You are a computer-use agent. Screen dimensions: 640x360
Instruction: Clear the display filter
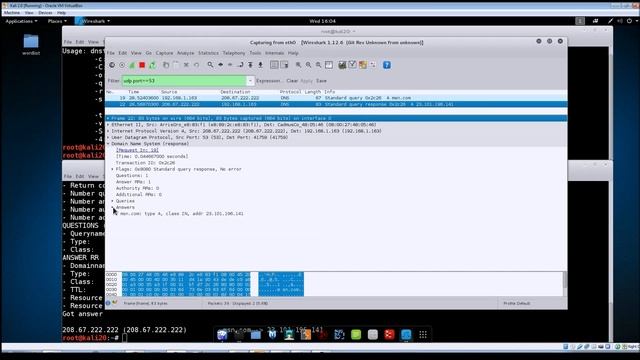pyautogui.click(x=292, y=81)
